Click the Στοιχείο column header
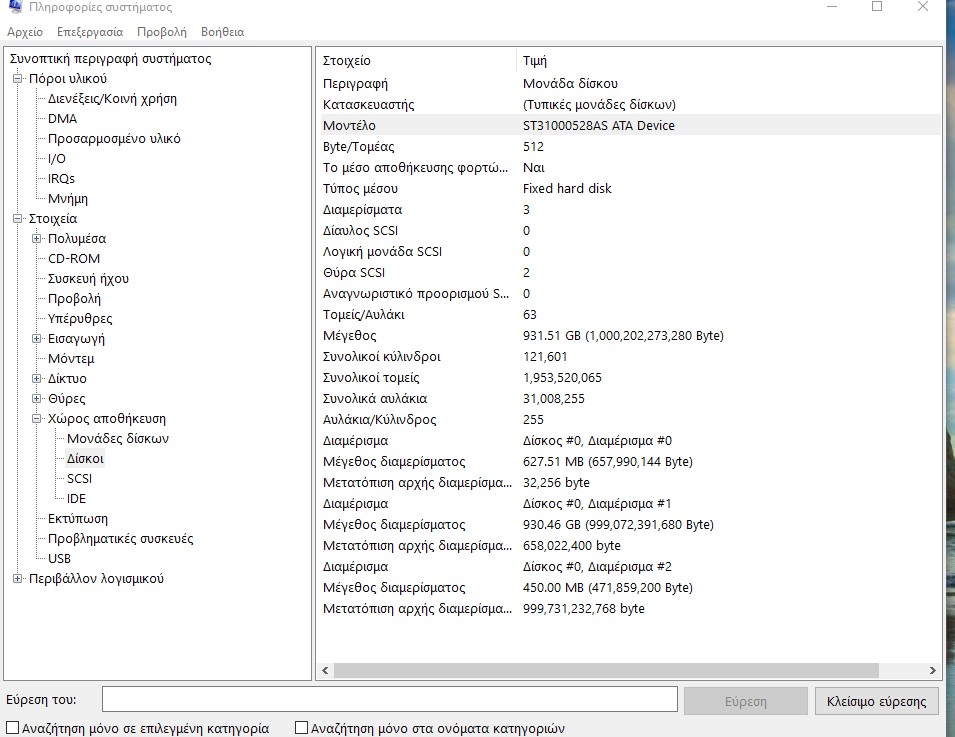Screen dimensions: 955x737 418,60
